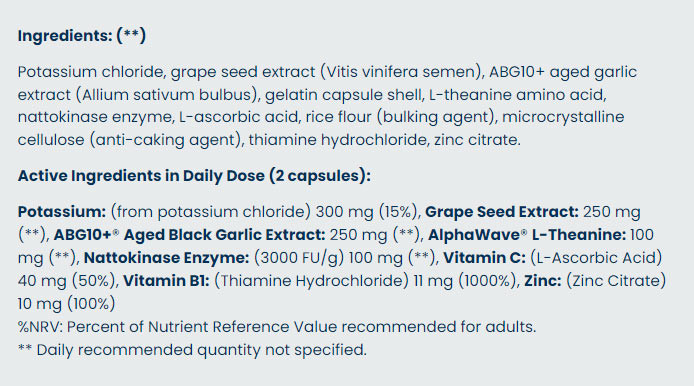The height and width of the screenshot is (386, 694).
Task: Click the 'Nattokinase Enzyme:' bold label
Action: [166, 258]
